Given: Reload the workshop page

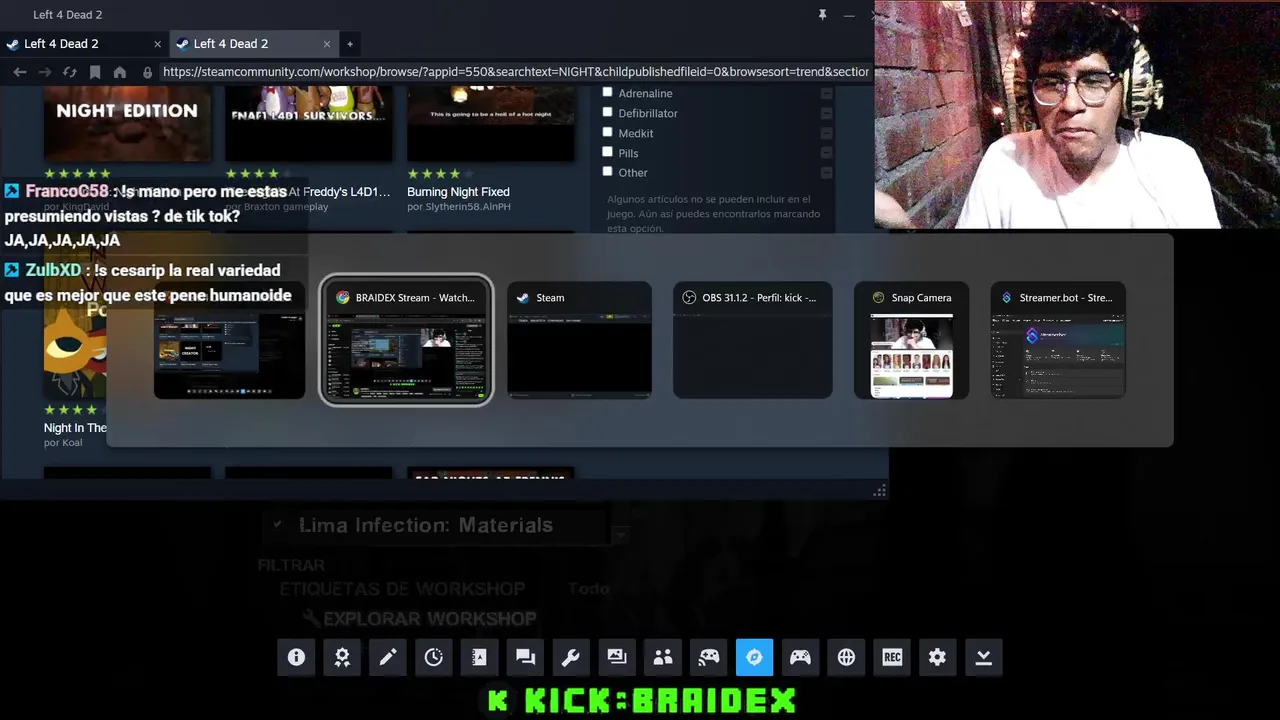Looking at the screenshot, I should coord(70,72).
